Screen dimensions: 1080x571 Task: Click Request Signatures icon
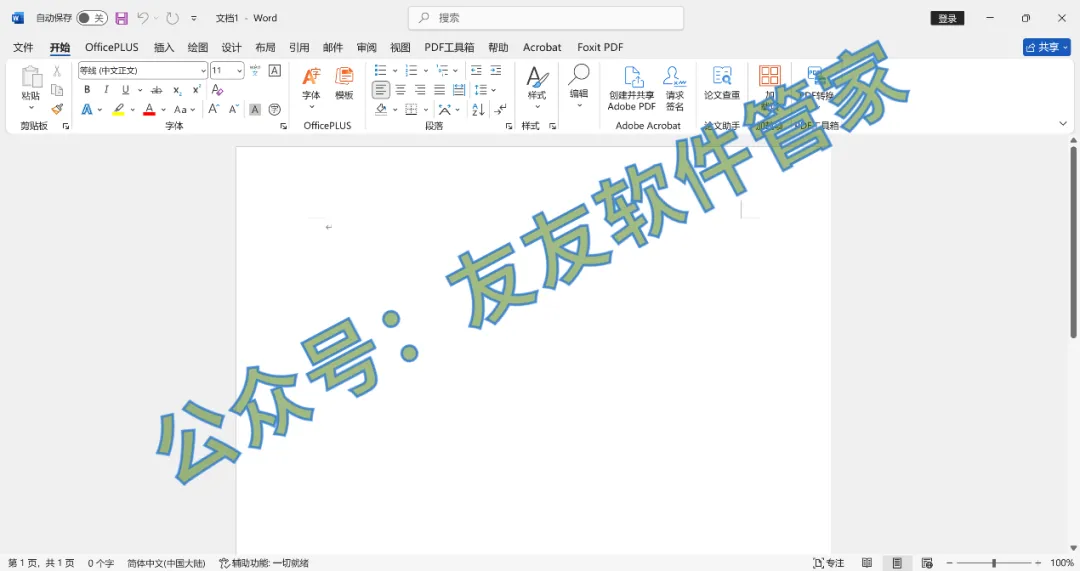pyautogui.click(x=675, y=88)
